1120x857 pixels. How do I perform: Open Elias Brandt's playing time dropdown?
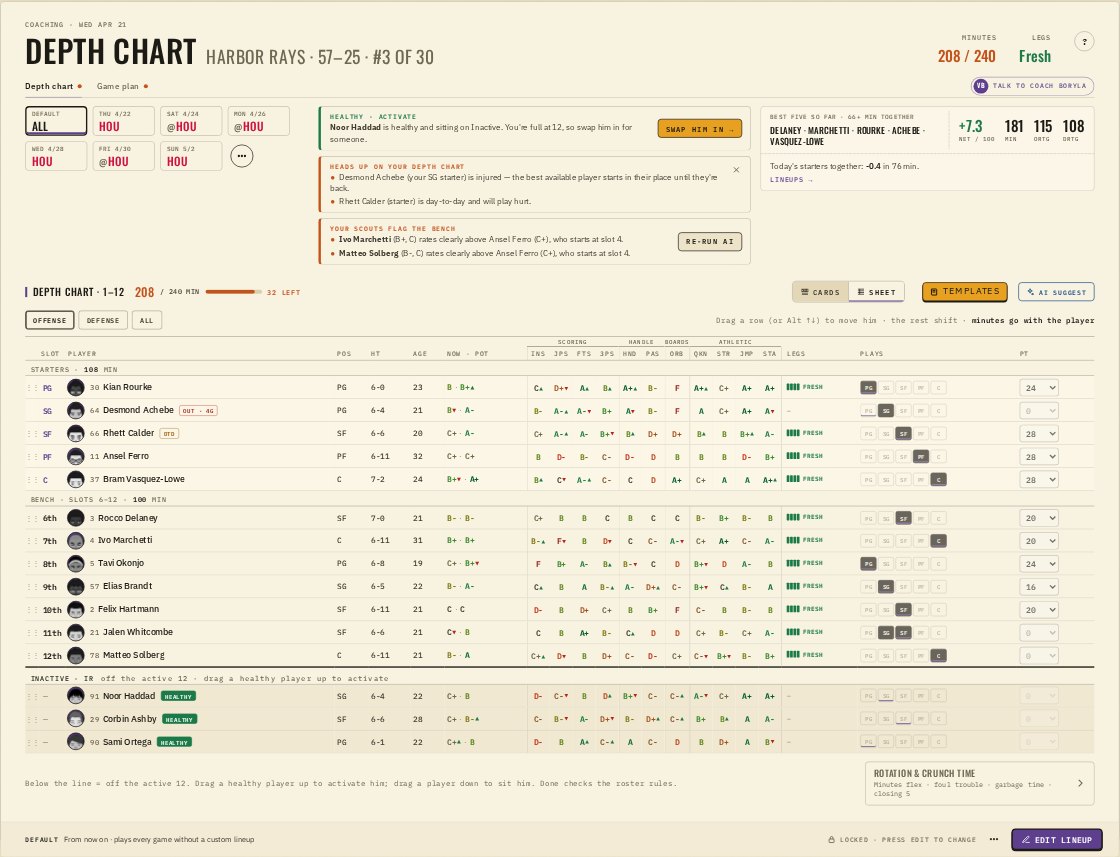pyautogui.click(x=1039, y=586)
